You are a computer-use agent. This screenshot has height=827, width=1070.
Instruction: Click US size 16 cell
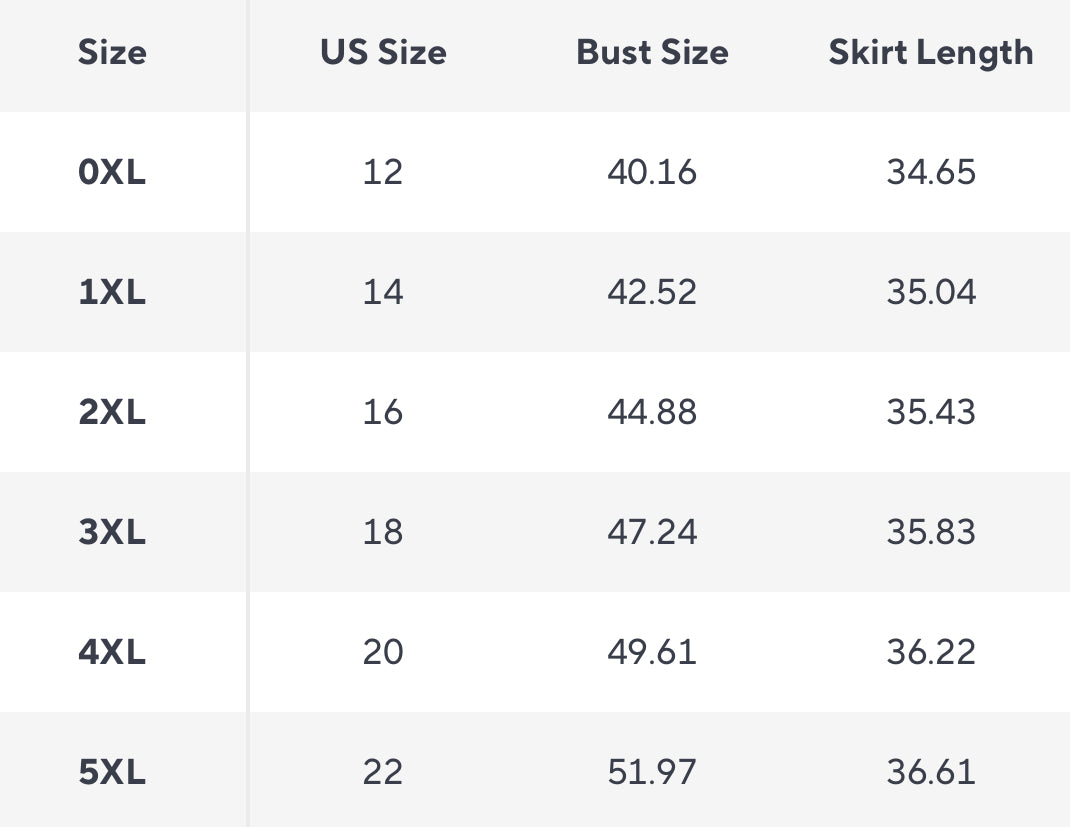click(383, 412)
